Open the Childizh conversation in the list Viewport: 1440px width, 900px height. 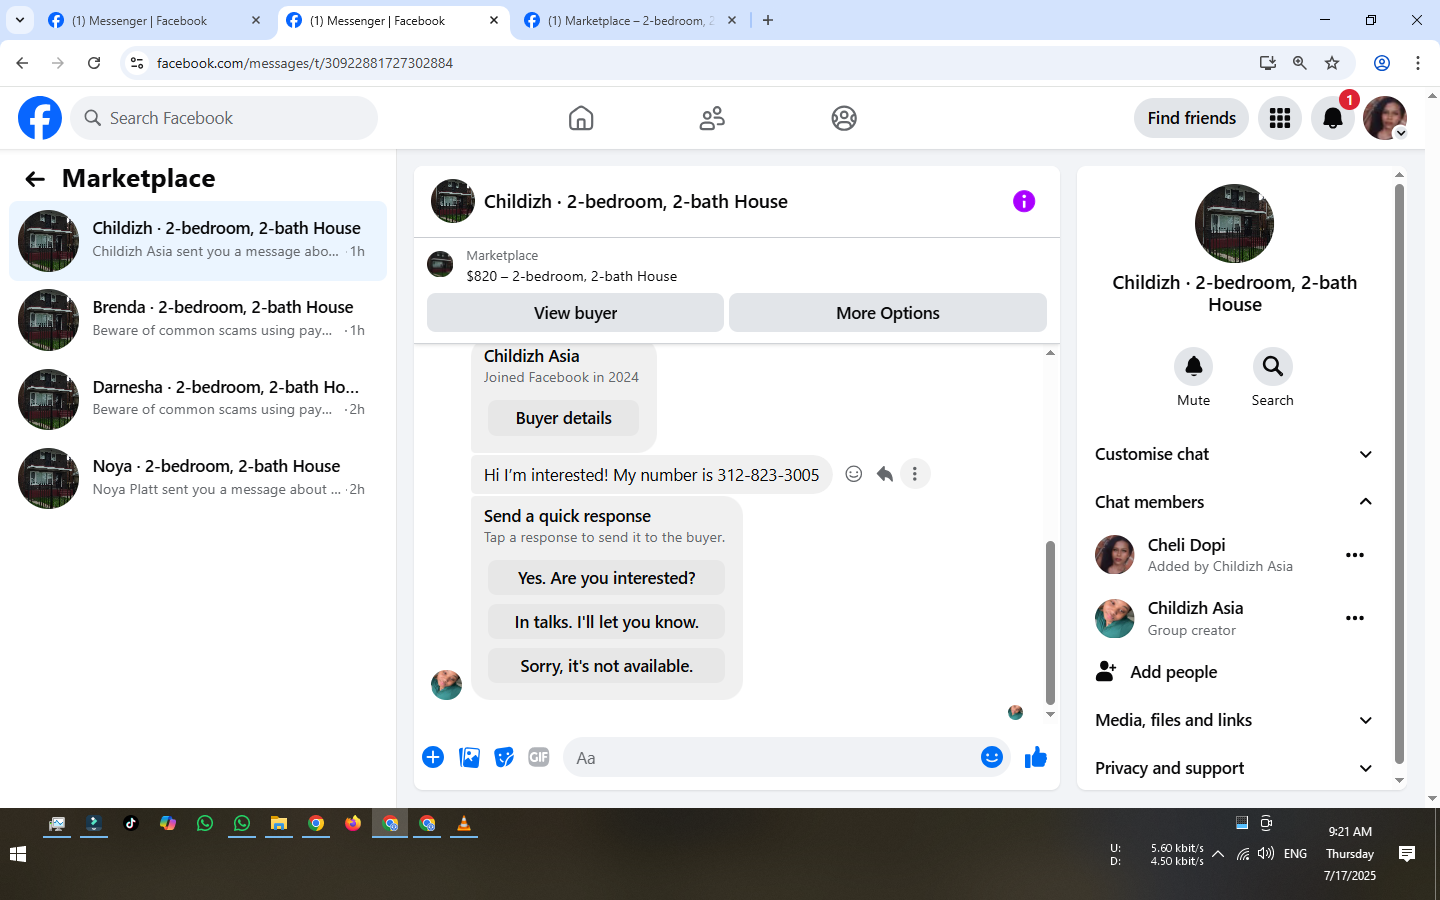(x=198, y=241)
